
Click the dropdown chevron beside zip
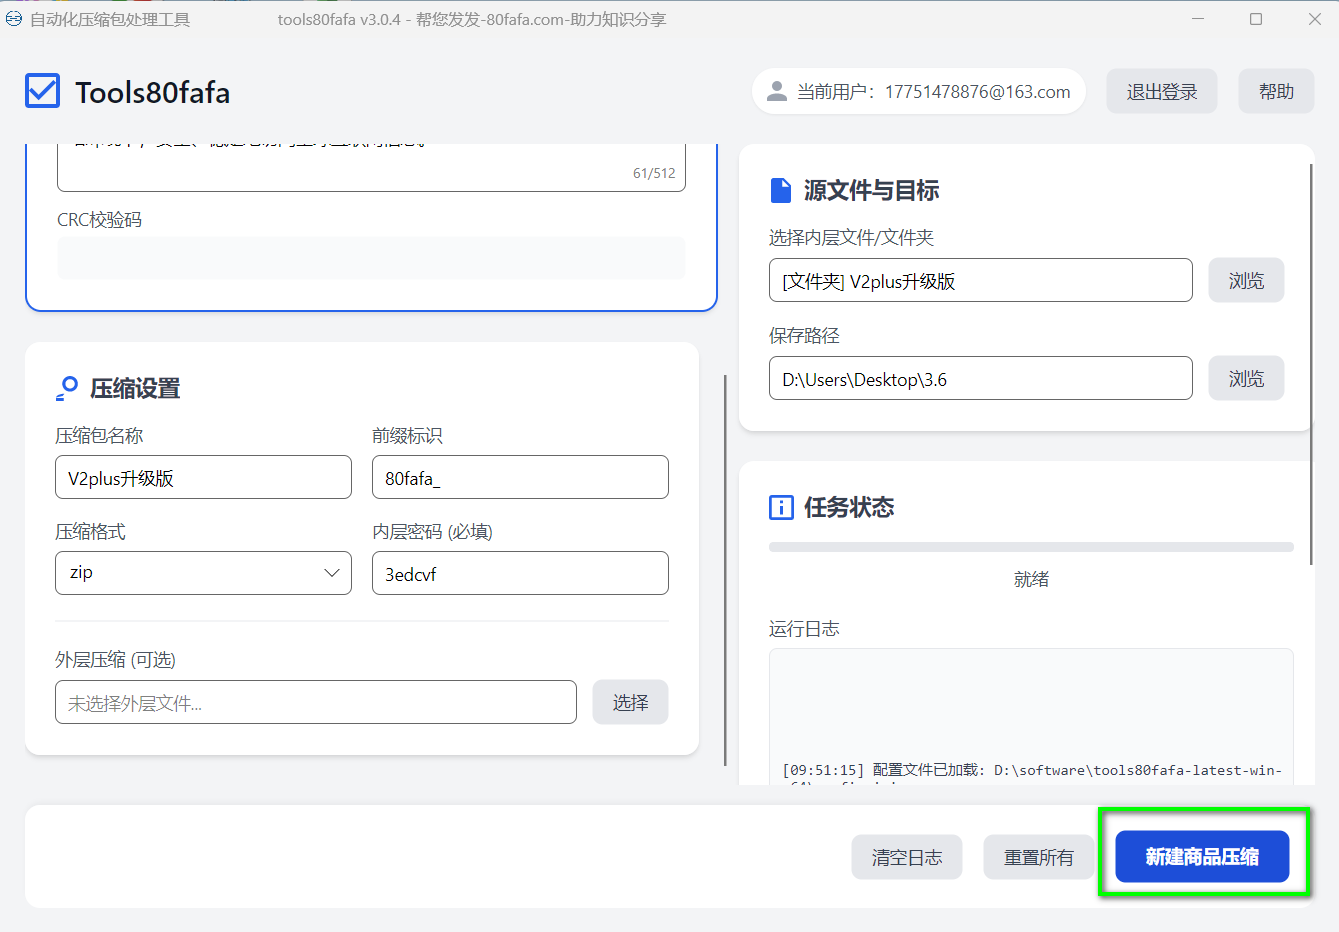[331, 573]
